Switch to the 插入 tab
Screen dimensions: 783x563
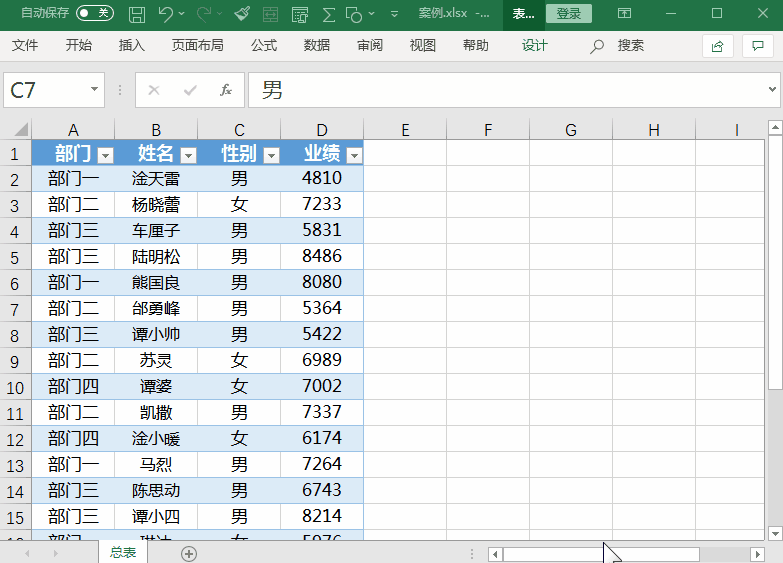[132, 45]
